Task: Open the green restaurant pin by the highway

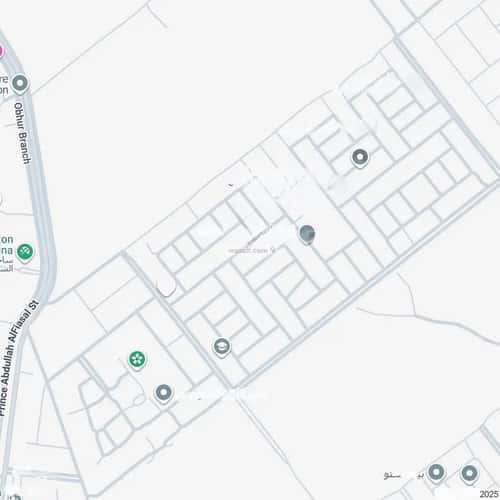Action: (x=25, y=252)
